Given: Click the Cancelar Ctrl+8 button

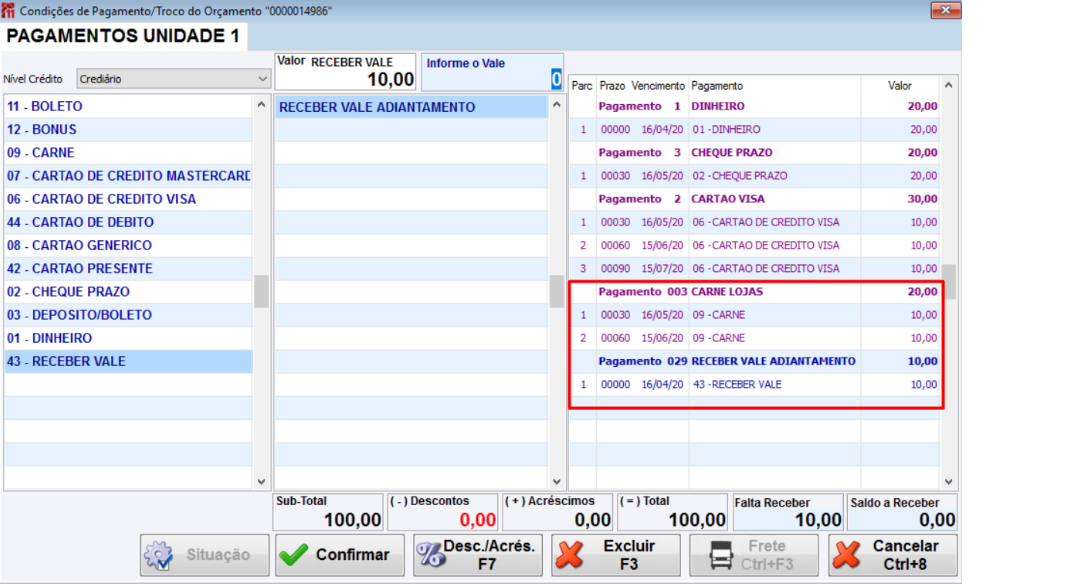Looking at the screenshot, I should coord(893,555).
